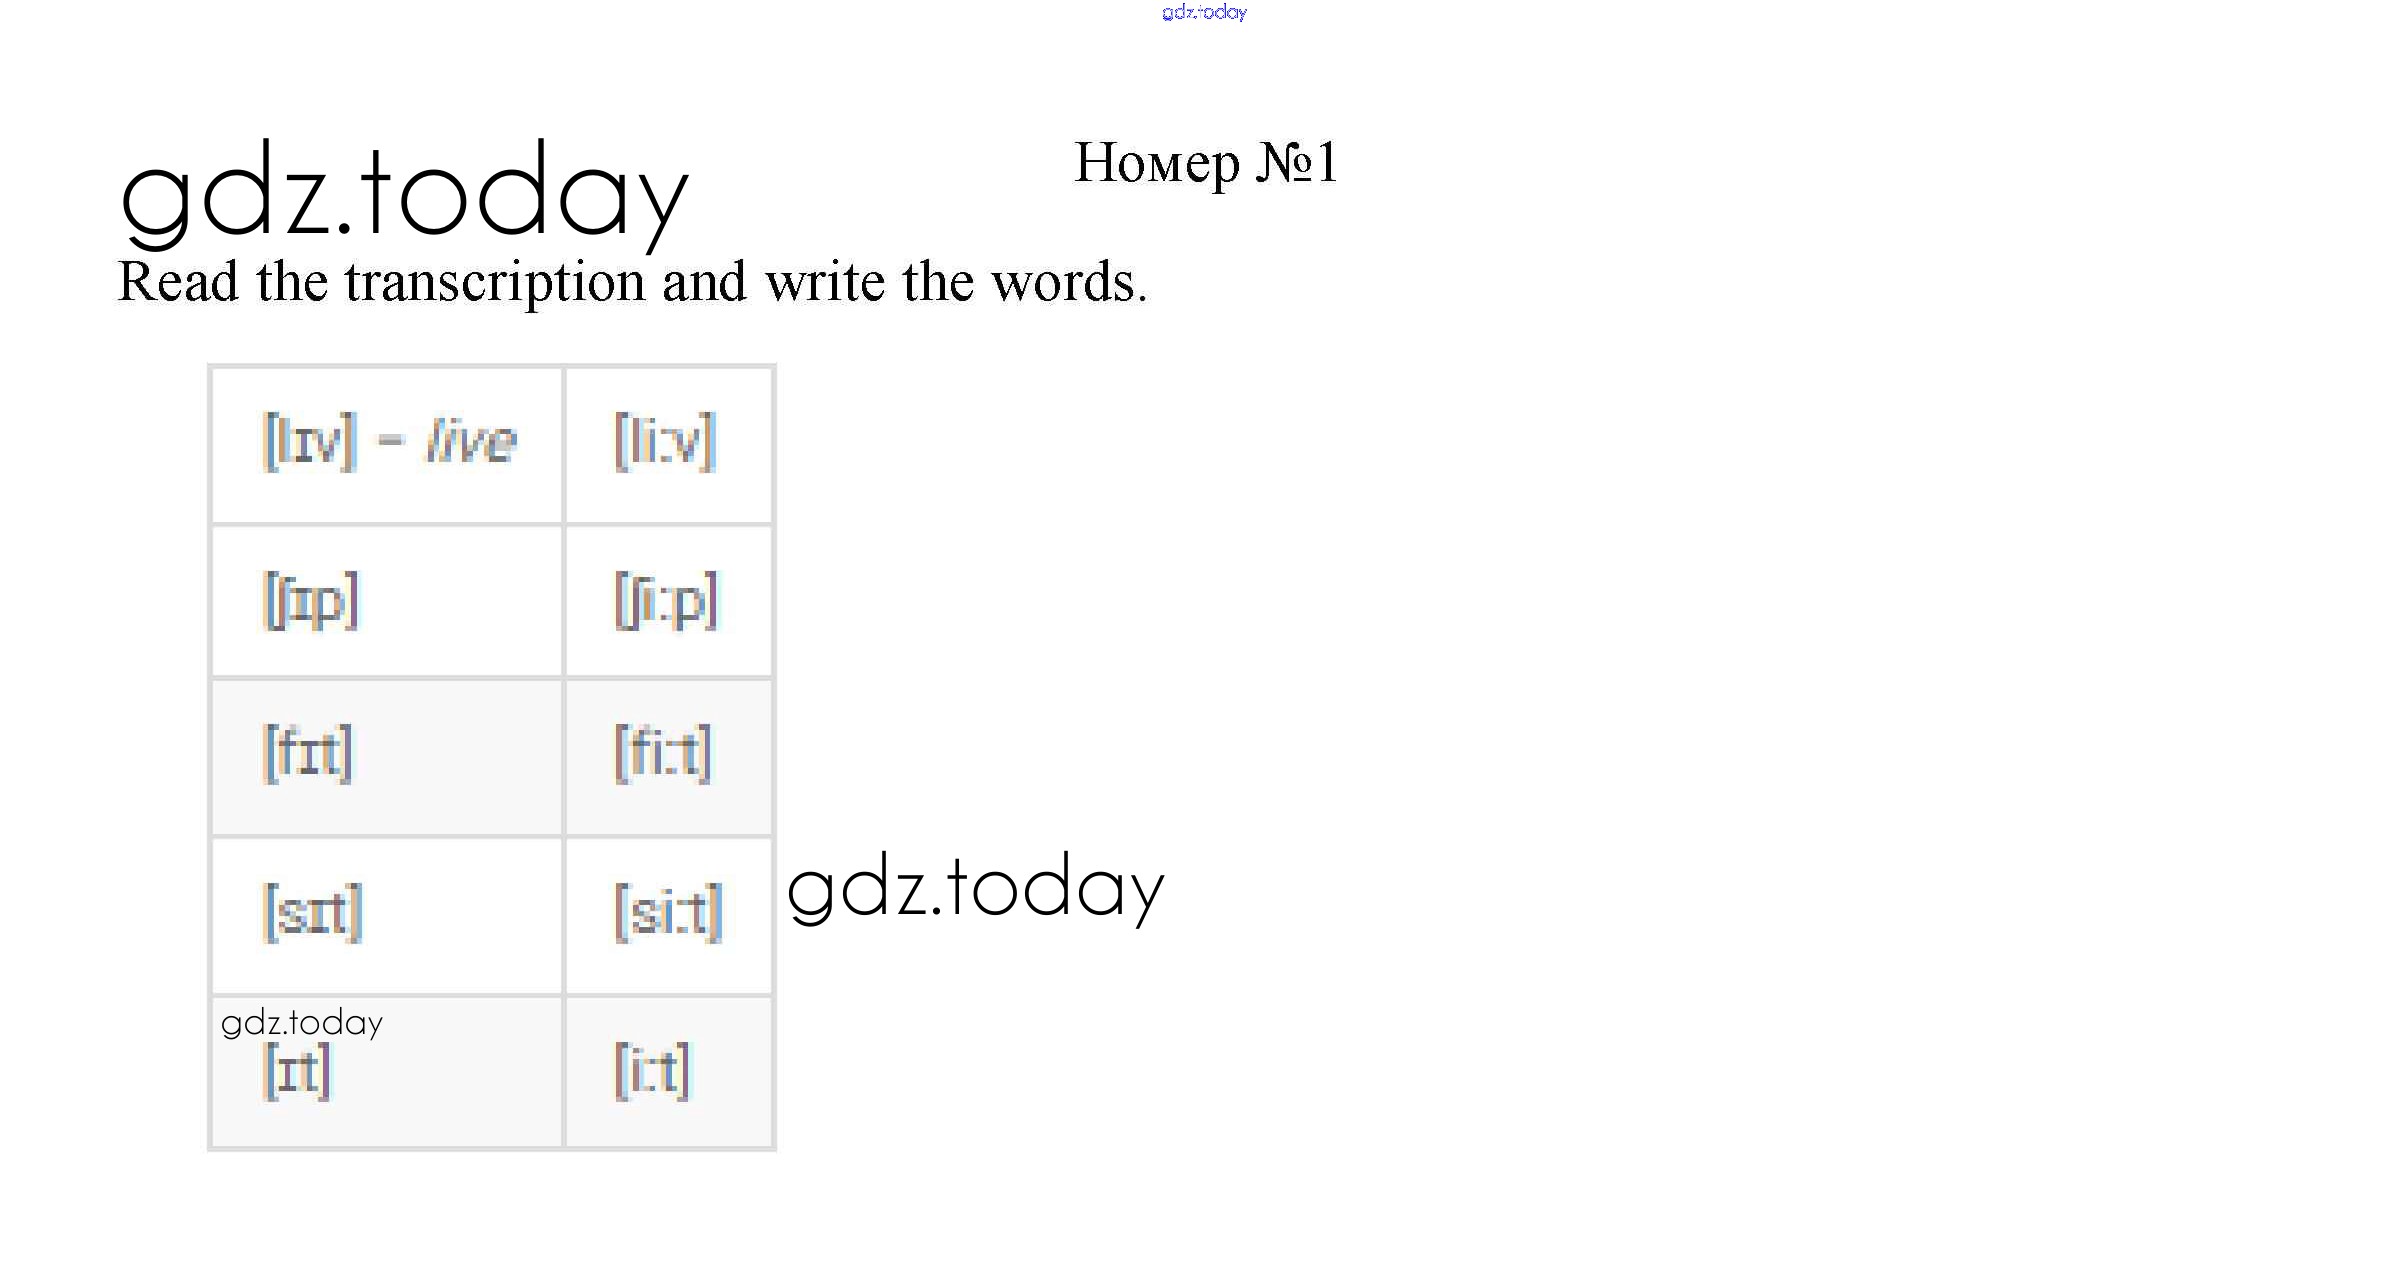Click the word "transcription" in the instruction
2408x1282 pixels.
[495, 282]
